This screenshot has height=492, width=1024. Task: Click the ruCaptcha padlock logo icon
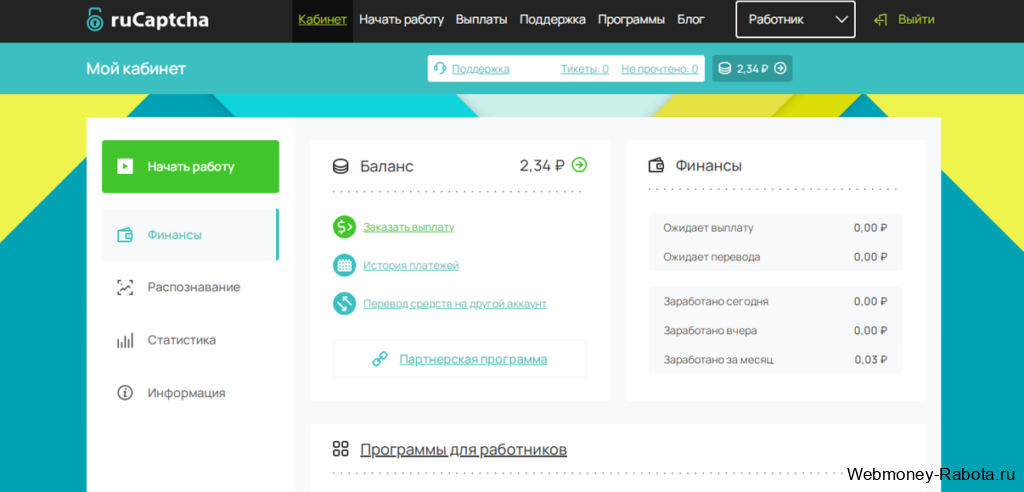click(95, 20)
